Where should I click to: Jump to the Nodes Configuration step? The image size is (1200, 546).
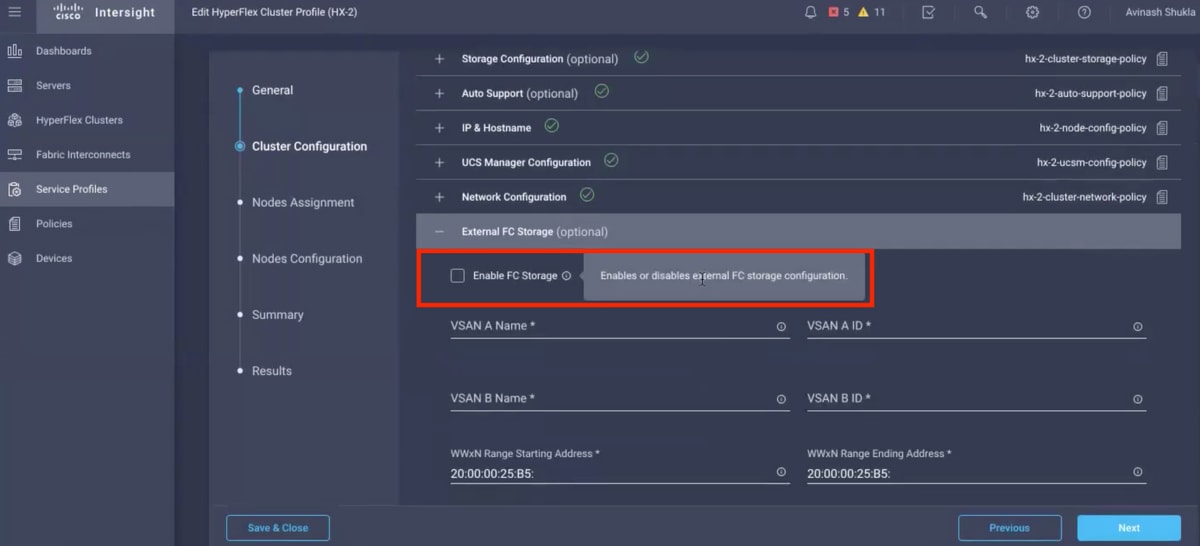point(307,258)
